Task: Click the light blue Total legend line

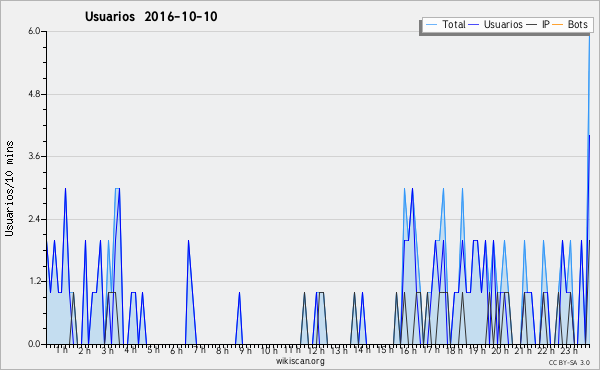Action: click(431, 25)
